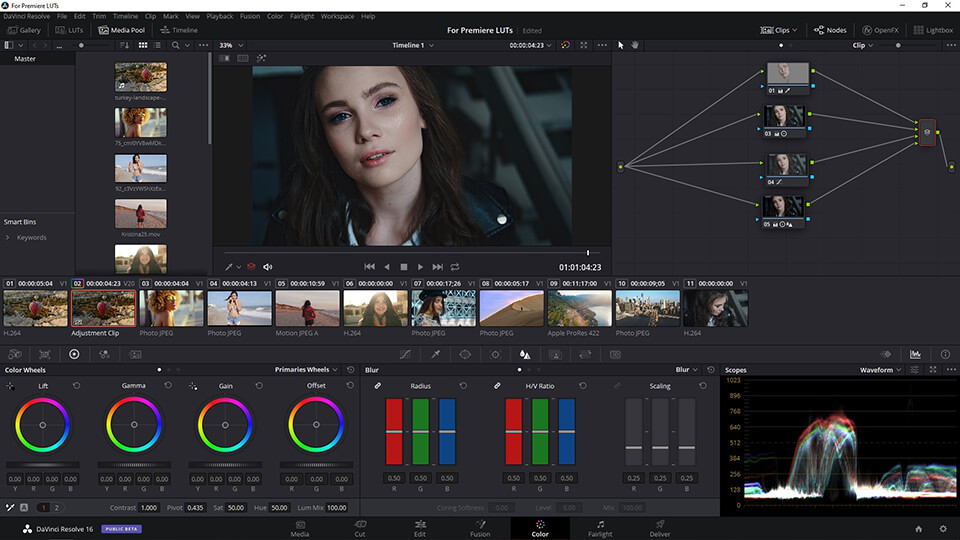The height and width of the screenshot is (540, 960).
Task: Select the Color Wheels palette icon
Action: tap(74, 354)
